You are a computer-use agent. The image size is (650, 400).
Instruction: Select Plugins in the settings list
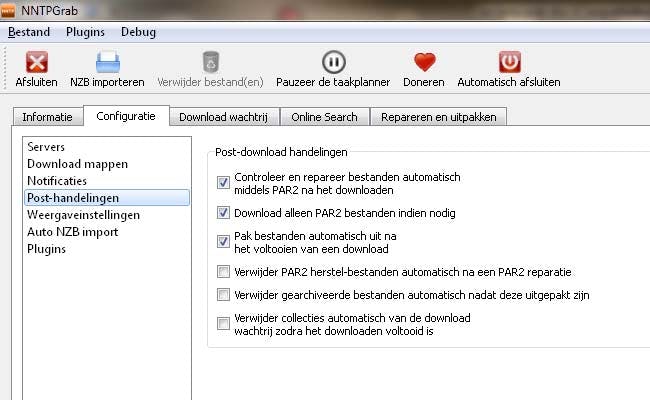coord(107,249)
